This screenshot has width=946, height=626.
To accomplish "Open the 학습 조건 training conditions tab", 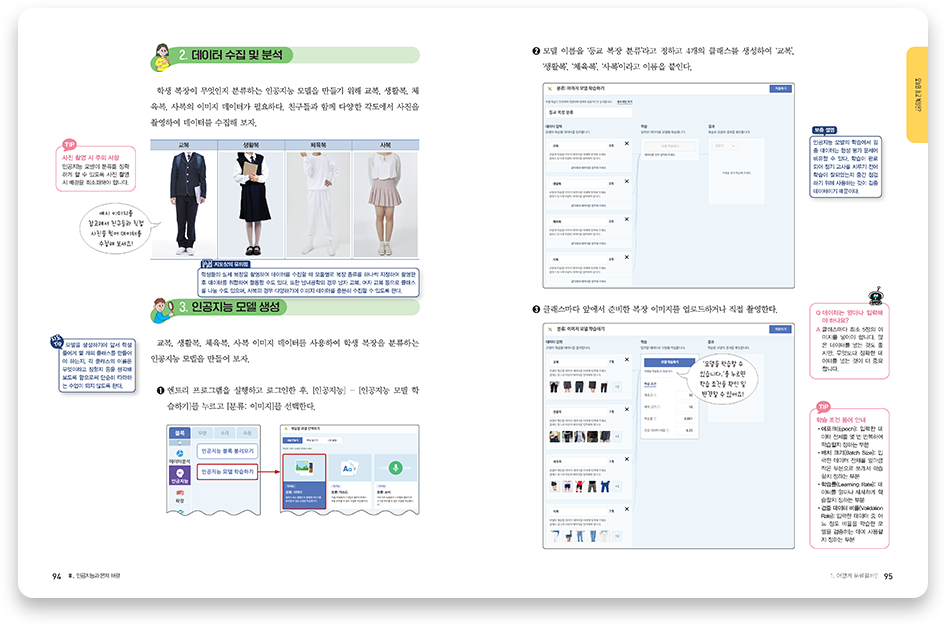I will (650, 384).
